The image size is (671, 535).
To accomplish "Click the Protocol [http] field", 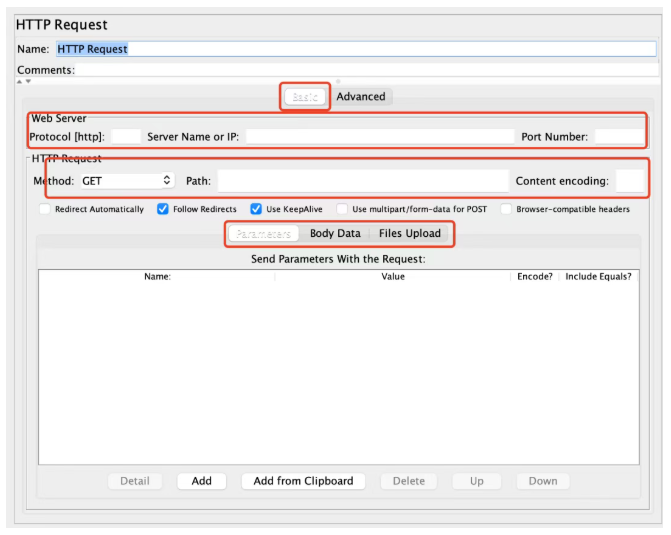I will tap(126, 137).
